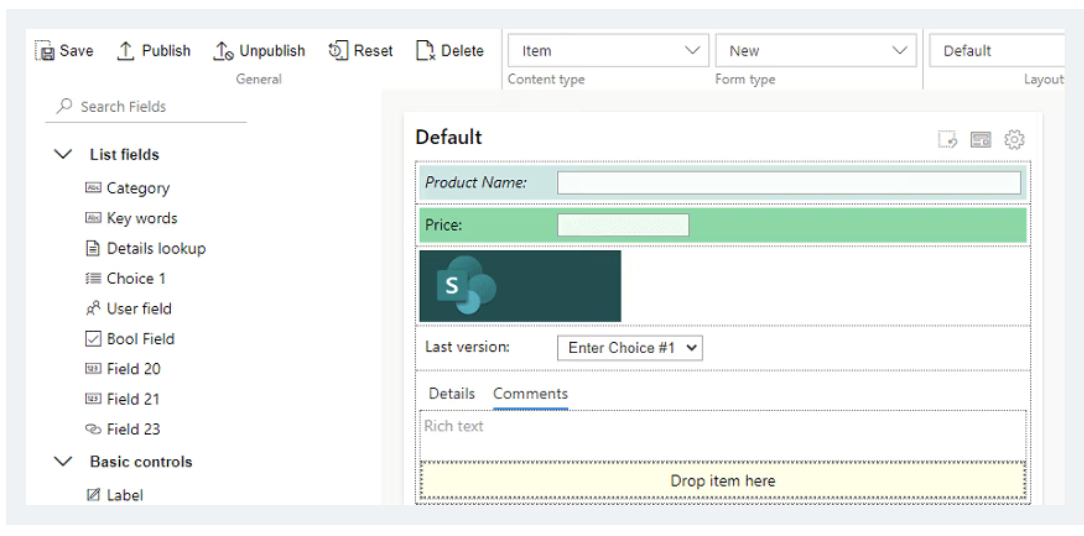Screen dimensions: 1084x536
Task: Click the List fields heading text
Action: coord(124,154)
